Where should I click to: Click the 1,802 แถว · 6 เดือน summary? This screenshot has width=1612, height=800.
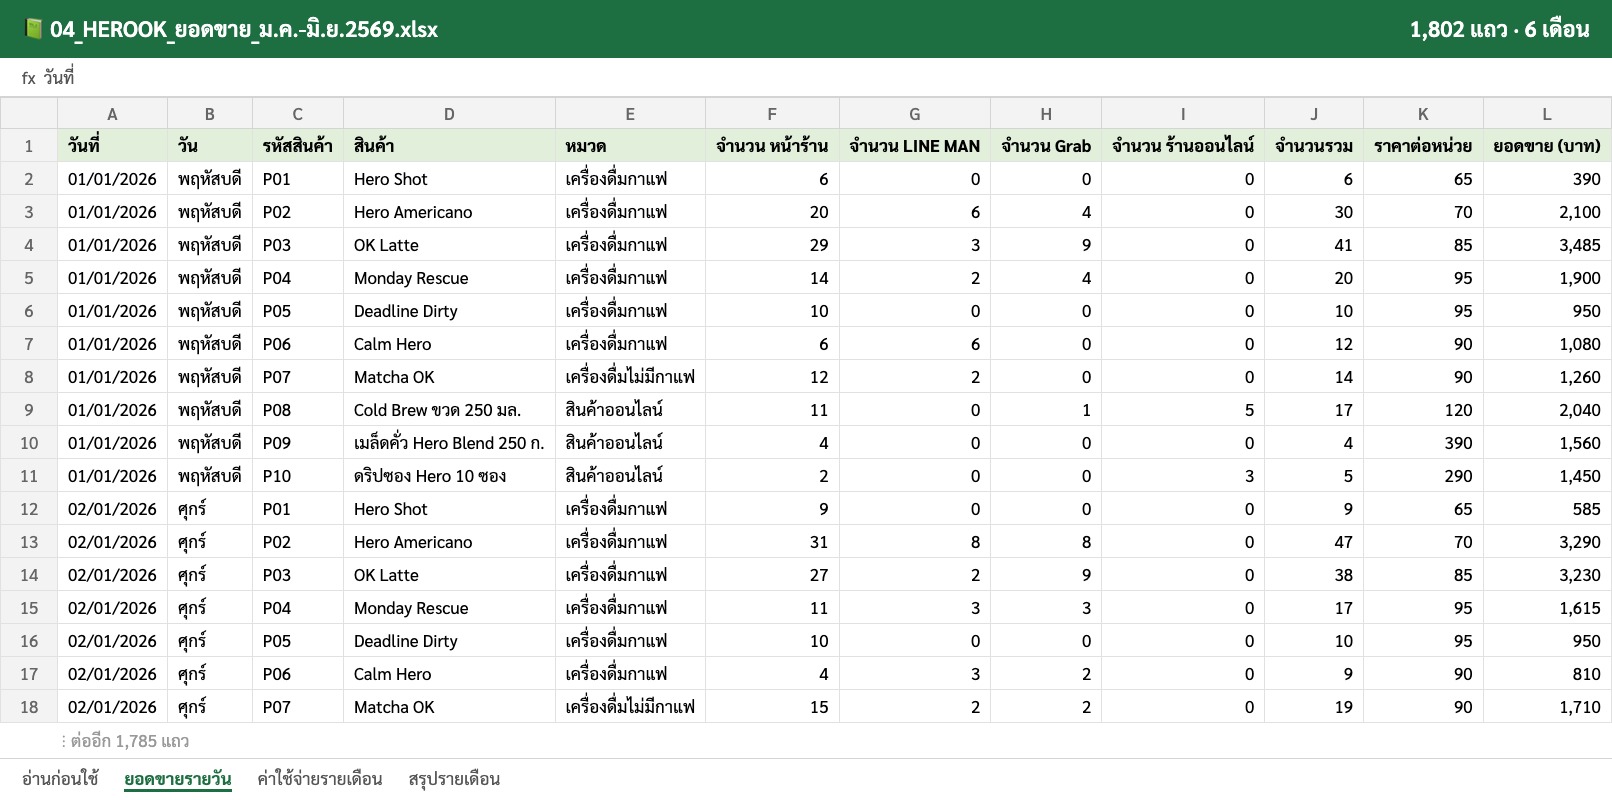(1499, 30)
